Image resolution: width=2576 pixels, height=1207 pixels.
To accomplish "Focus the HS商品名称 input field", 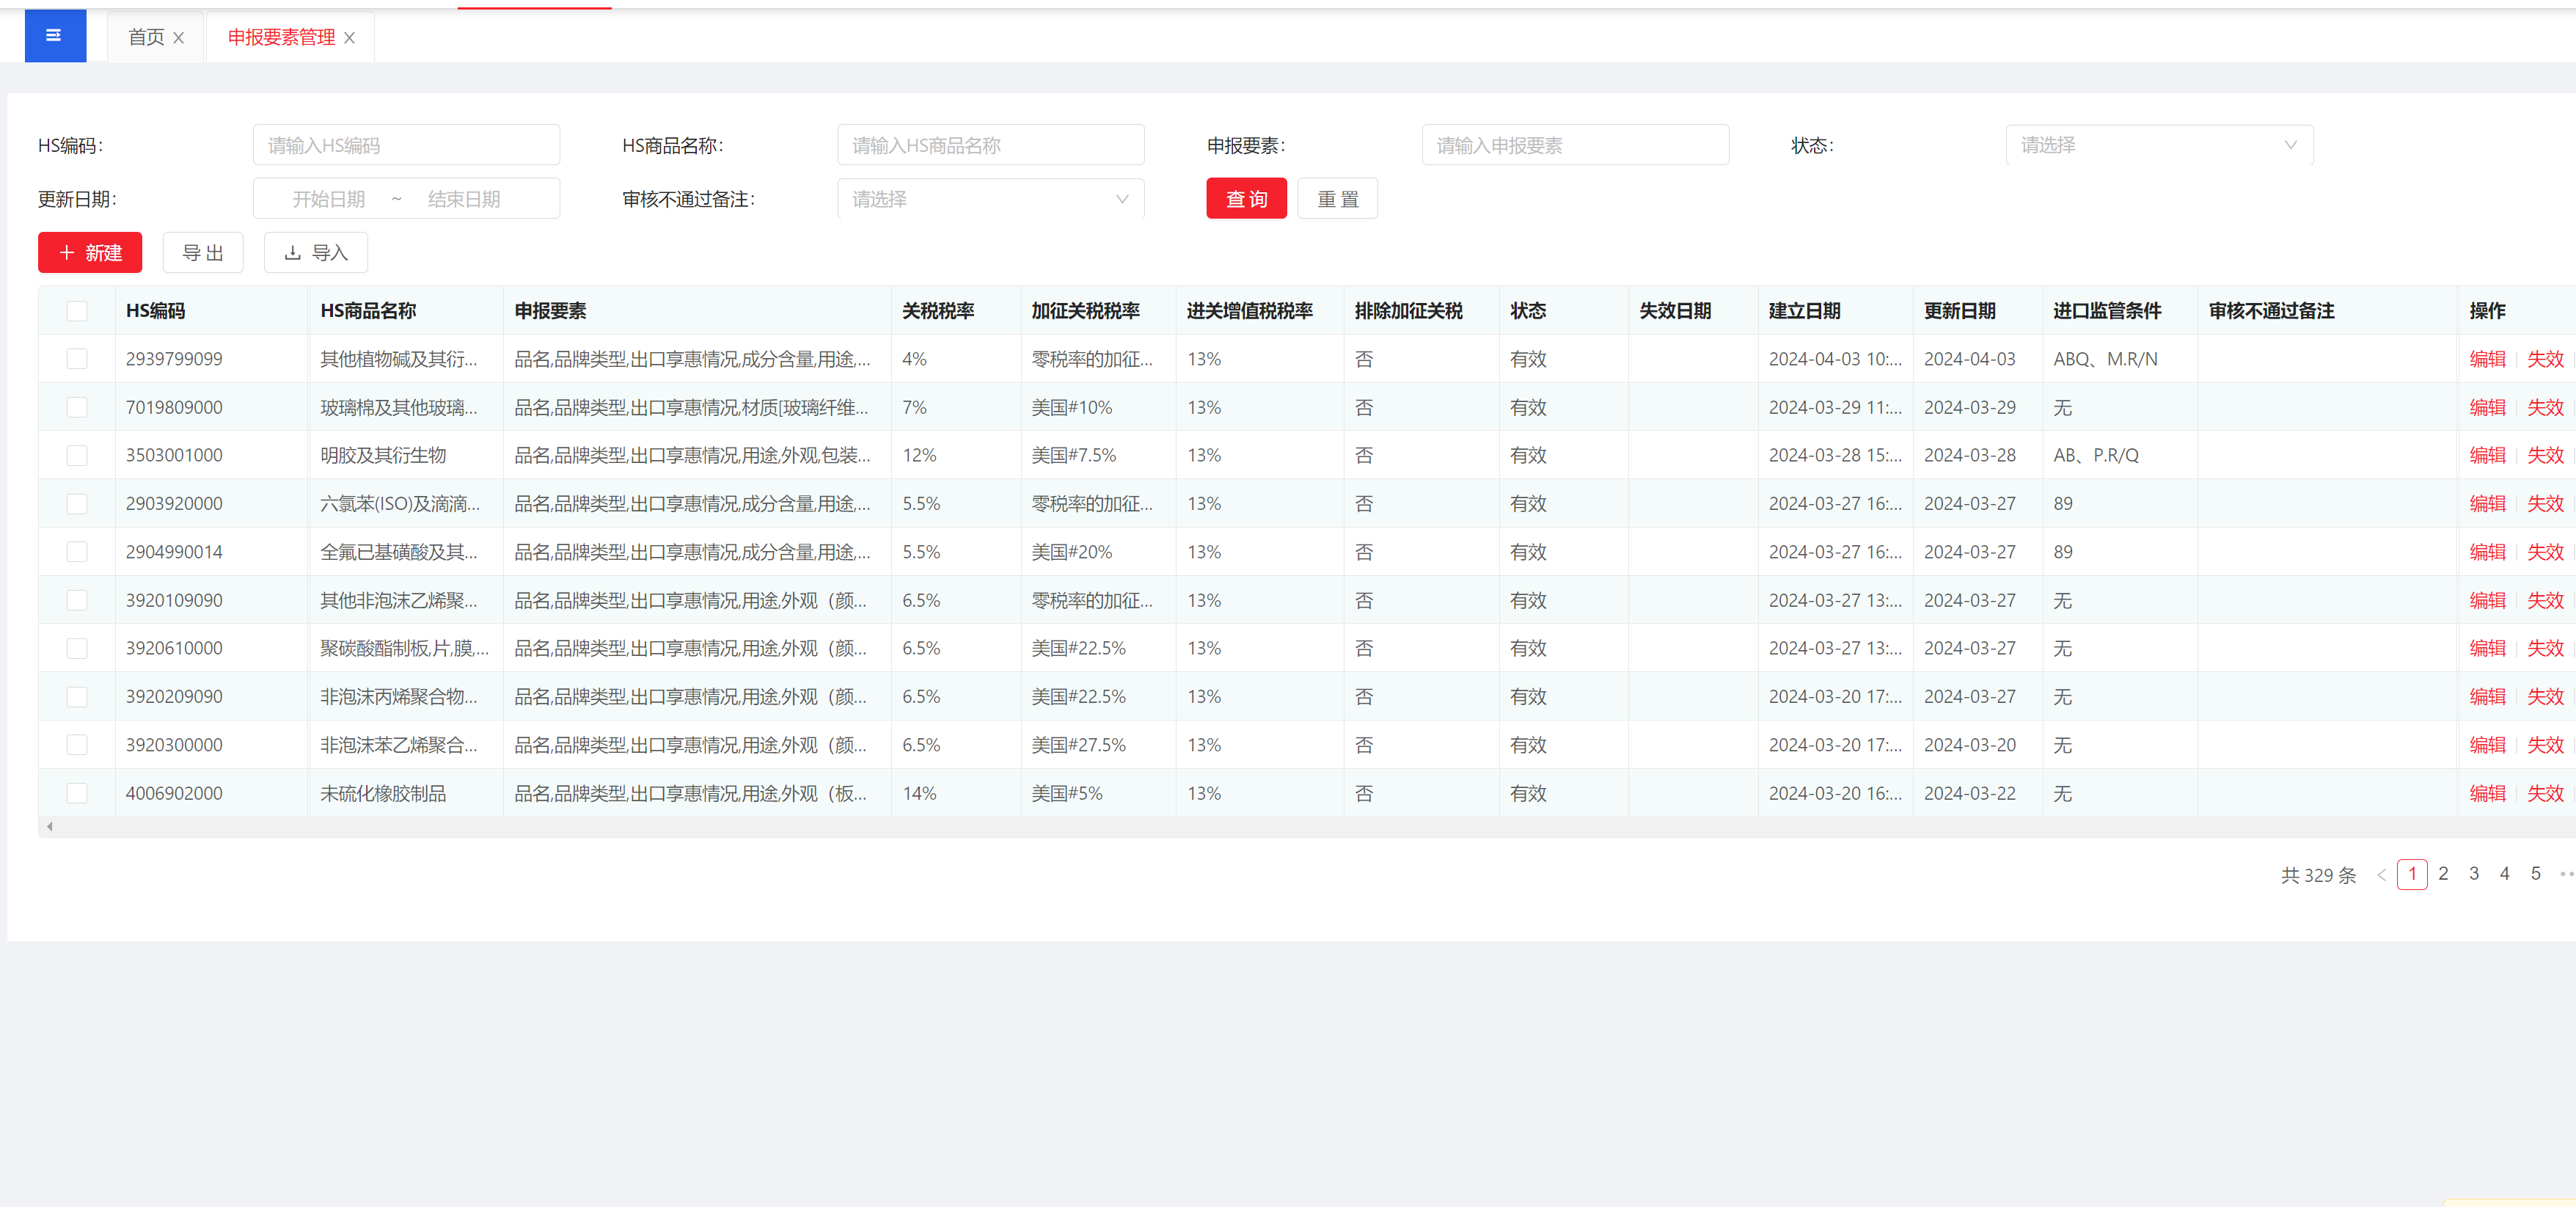I will 990,145.
